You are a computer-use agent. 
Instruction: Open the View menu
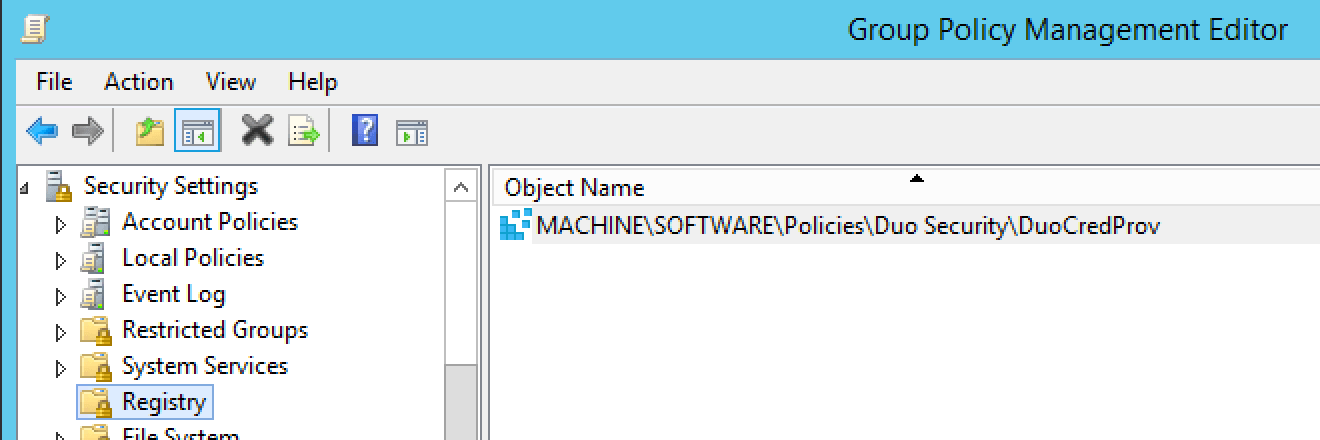coord(231,82)
